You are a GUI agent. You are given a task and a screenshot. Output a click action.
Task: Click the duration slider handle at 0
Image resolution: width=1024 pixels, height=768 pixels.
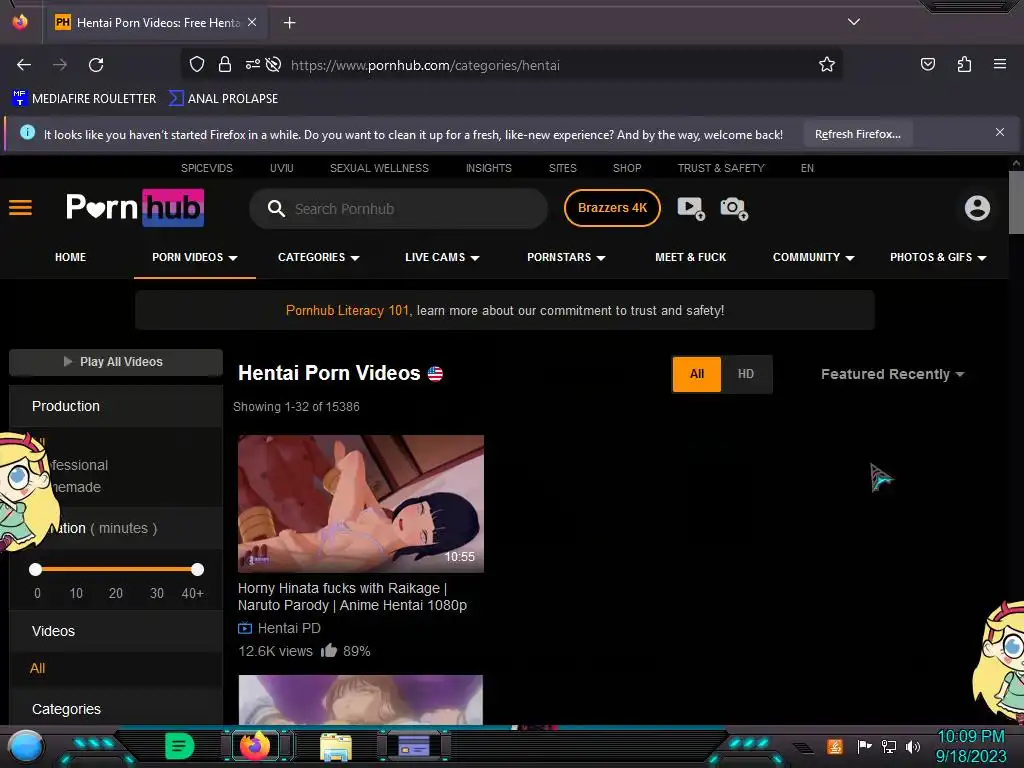tap(36, 569)
